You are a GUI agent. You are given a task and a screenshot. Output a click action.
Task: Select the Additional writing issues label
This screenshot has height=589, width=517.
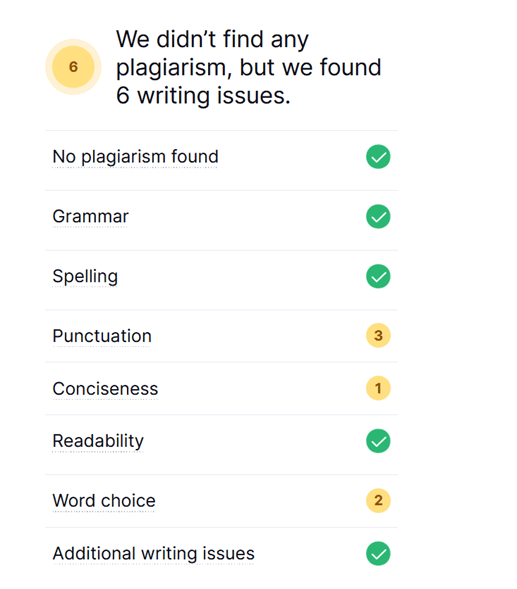pyautogui.click(x=154, y=554)
